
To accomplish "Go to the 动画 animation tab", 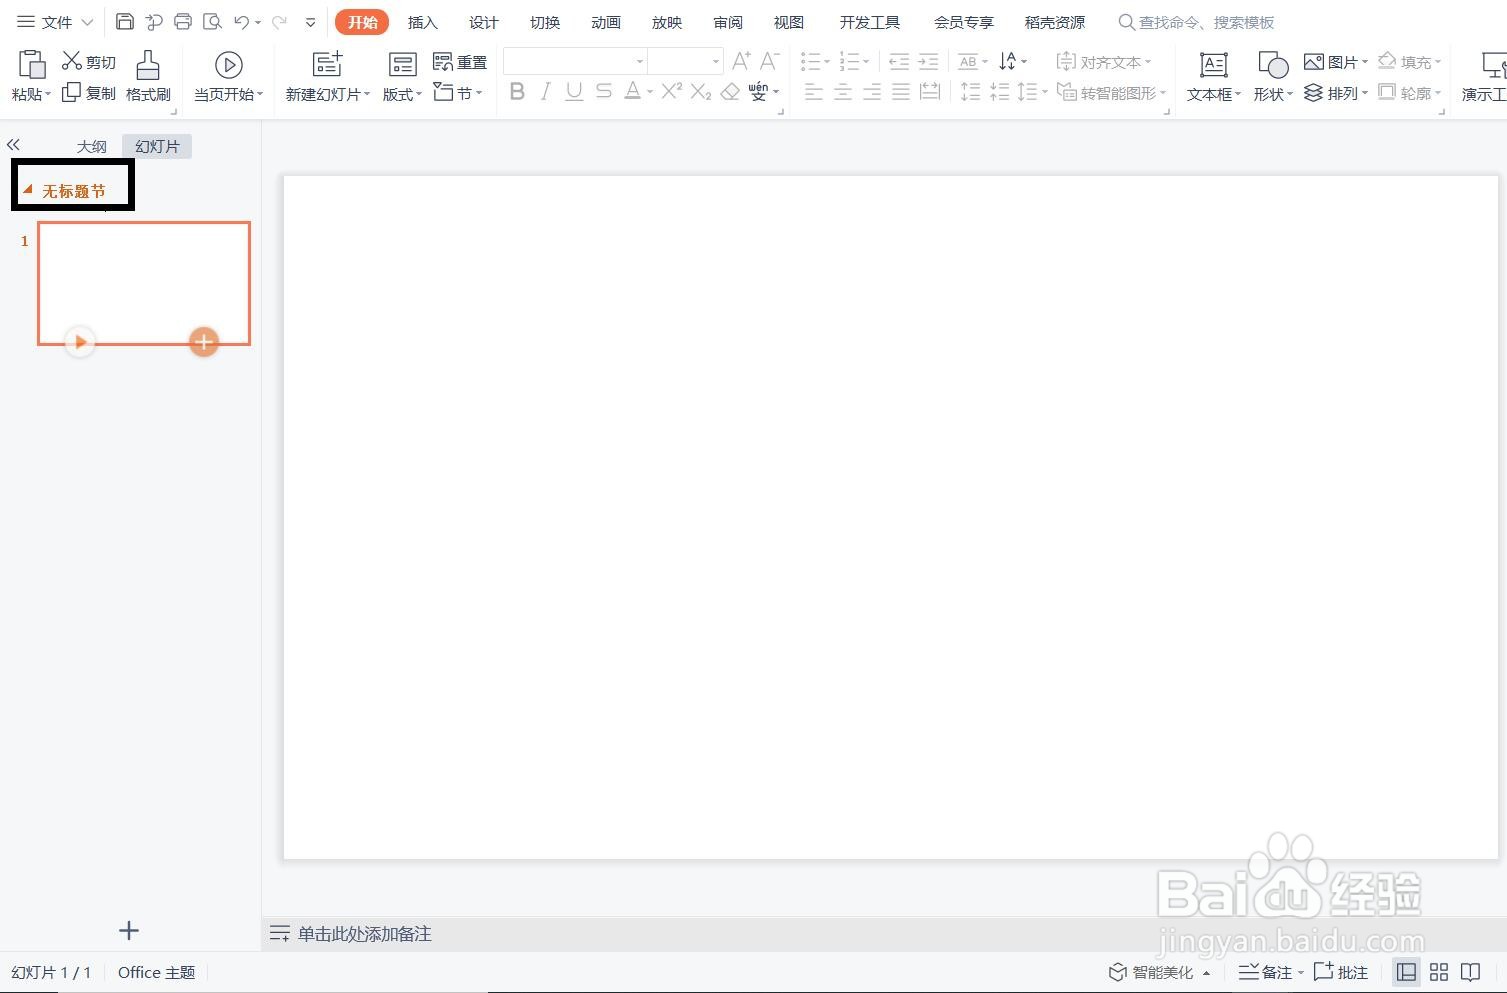I will tap(606, 22).
